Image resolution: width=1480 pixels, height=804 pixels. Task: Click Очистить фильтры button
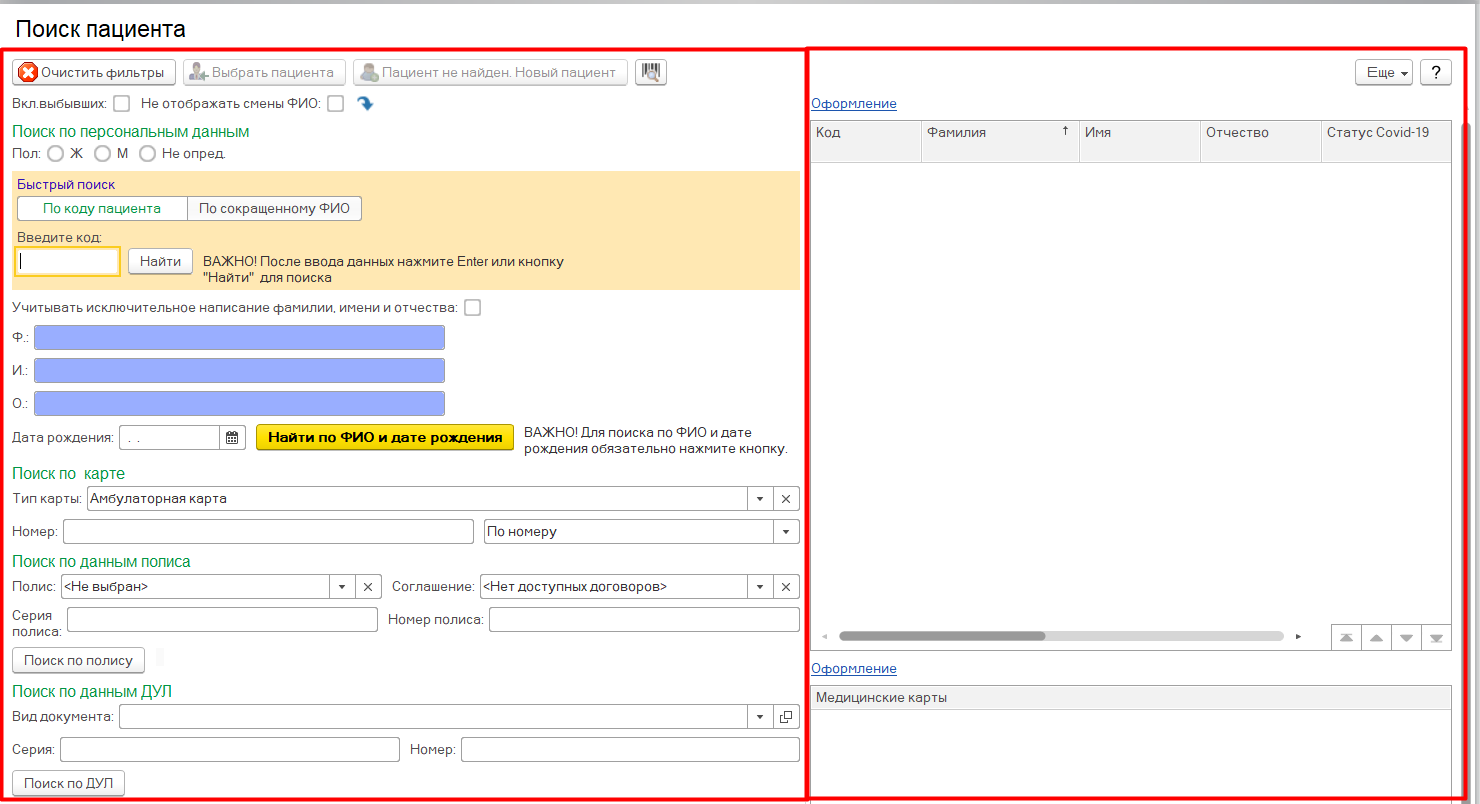pos(94,73)
